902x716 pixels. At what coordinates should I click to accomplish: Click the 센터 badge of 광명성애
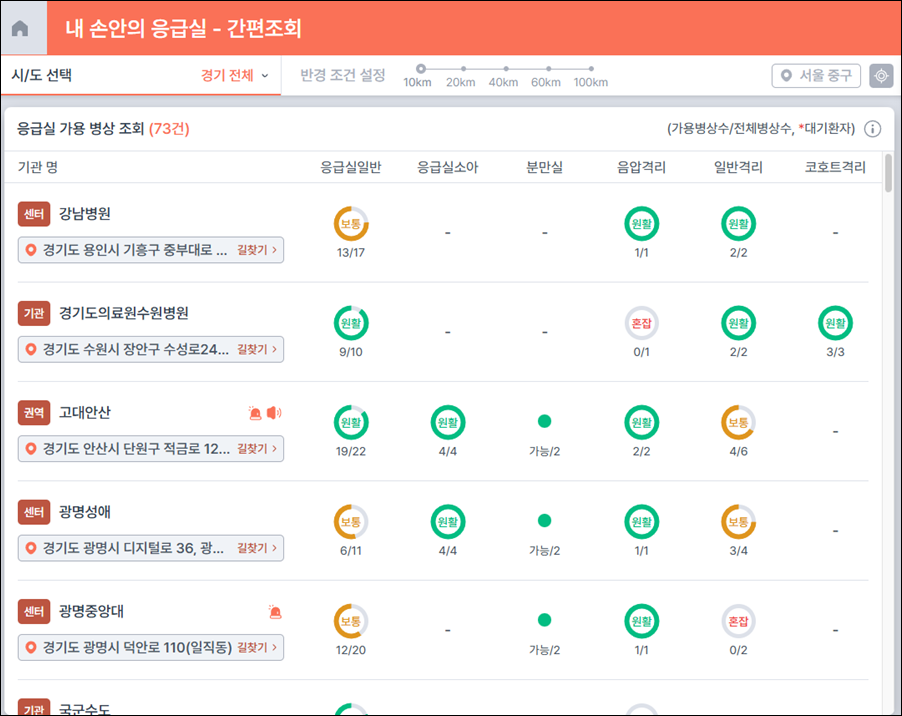click(x=34, y=512)
